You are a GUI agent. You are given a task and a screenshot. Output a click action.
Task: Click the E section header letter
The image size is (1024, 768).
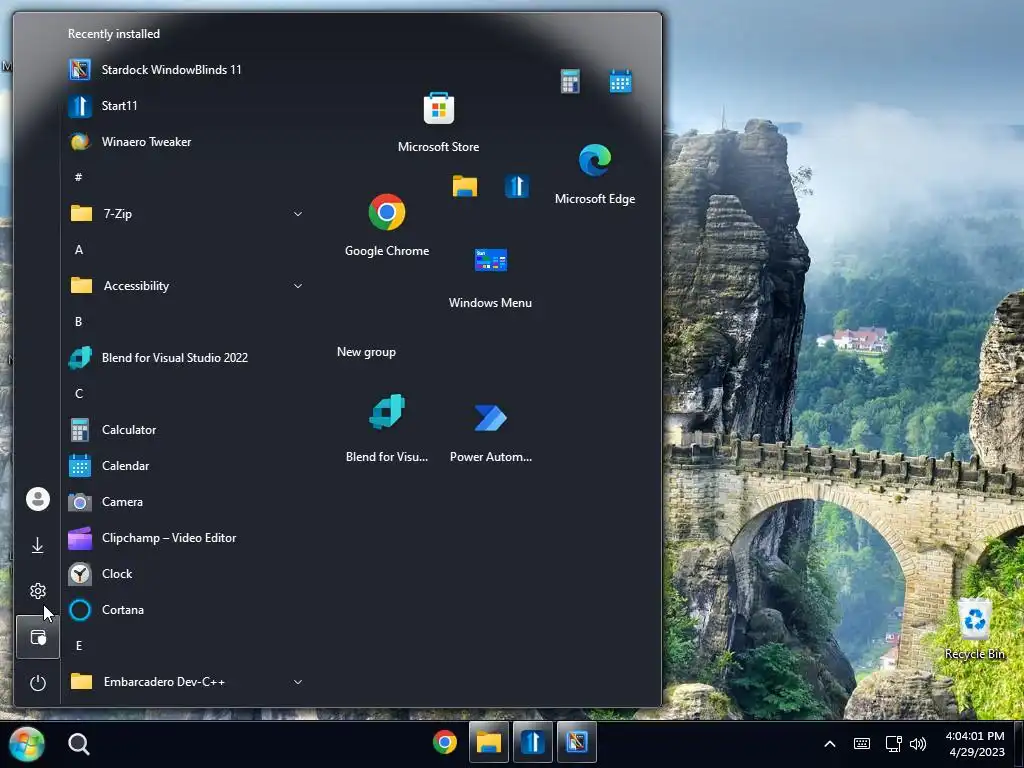click(x=78, y=646)
